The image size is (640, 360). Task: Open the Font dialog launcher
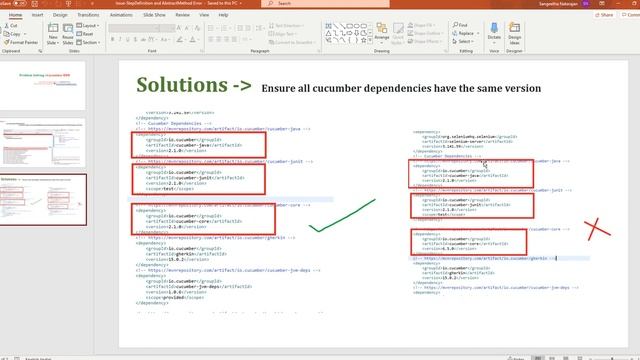pyautogui.click(x=202, y=51)
